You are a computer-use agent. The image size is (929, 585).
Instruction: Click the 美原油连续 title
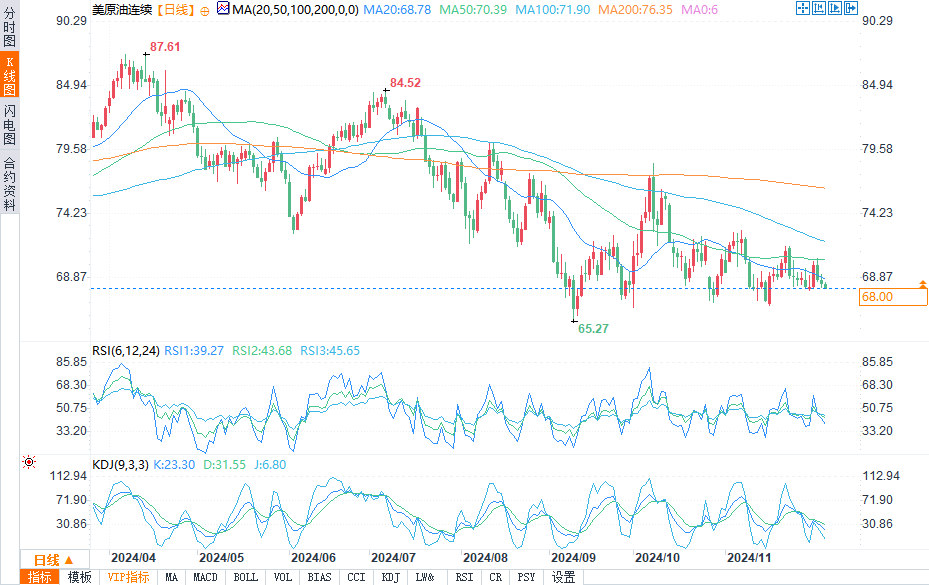tap(123, 9)
